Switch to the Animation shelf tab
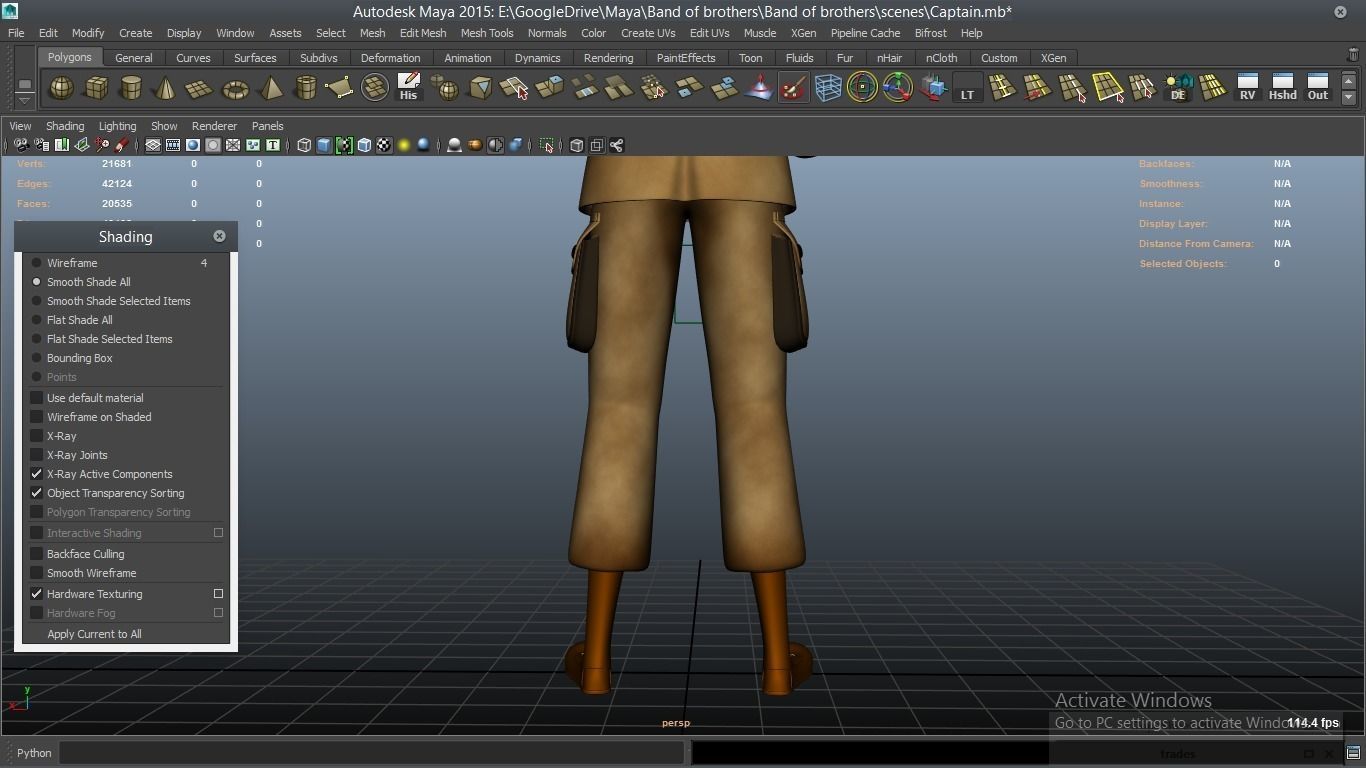The image size is (1366, 768). tap(467, 58)
